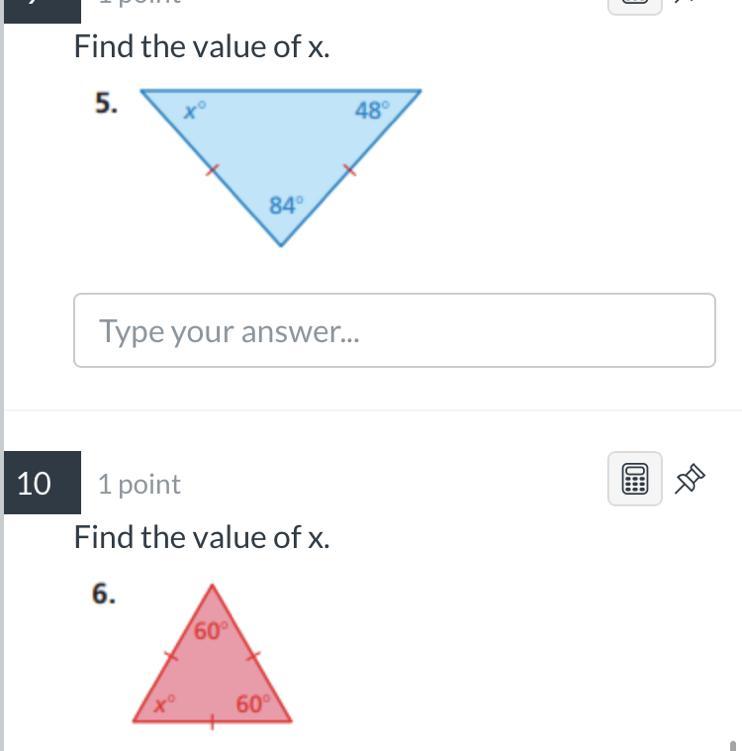Click the '1 point' label of question 10
Viewport: 742px width, 751px height.
click(x=139, y=484)
